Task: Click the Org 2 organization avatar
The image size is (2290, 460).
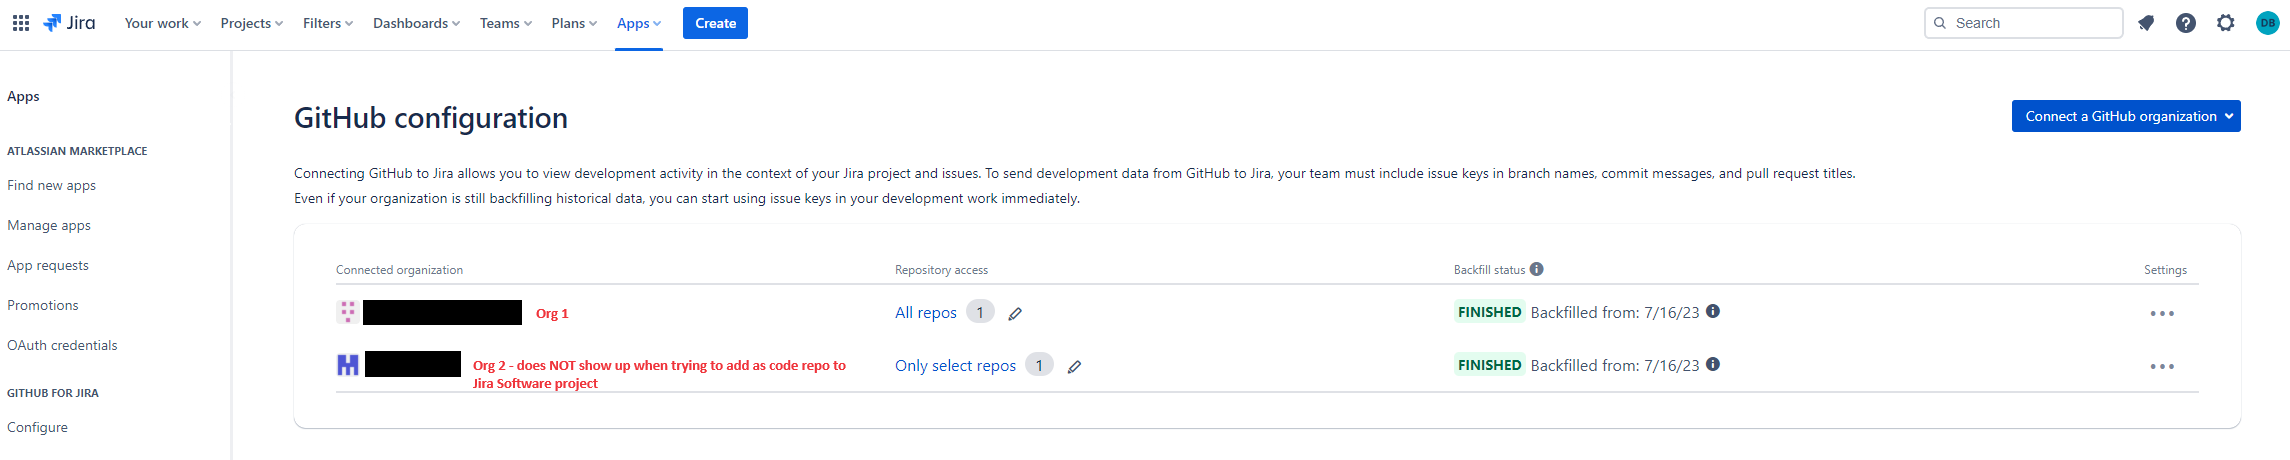Action: [347, 365]
